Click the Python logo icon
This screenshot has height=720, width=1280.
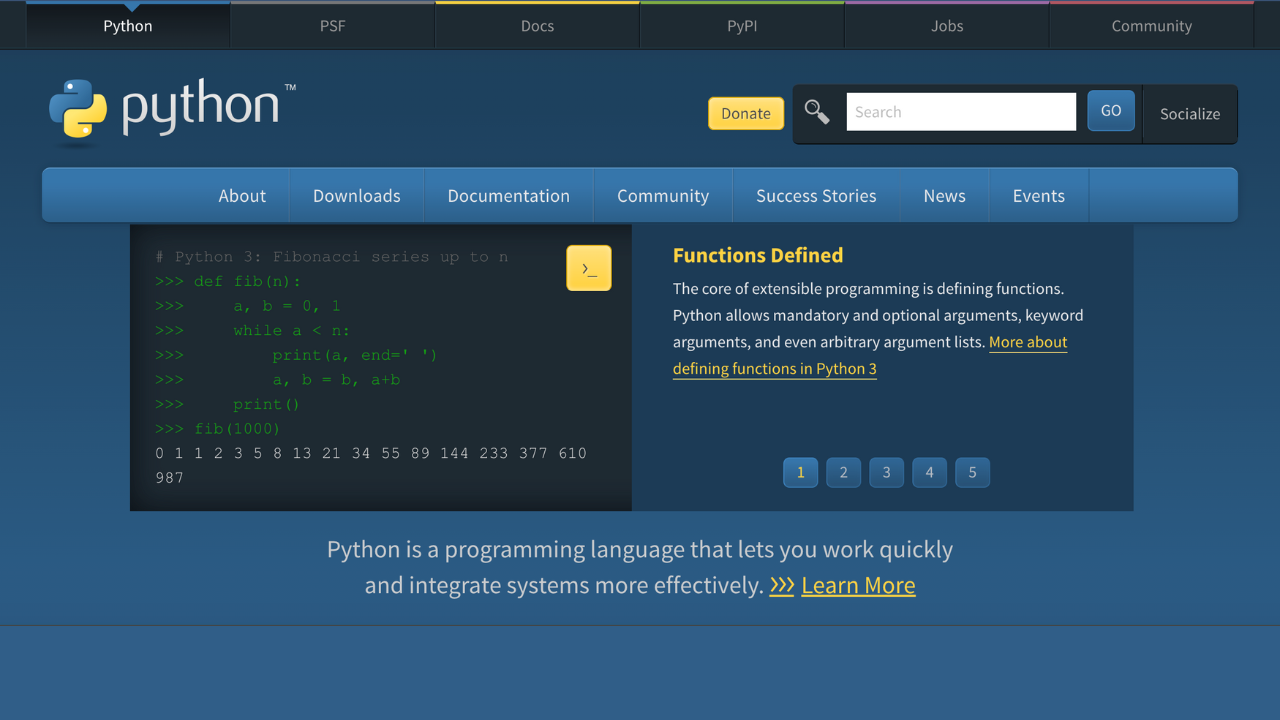(78, 108)
